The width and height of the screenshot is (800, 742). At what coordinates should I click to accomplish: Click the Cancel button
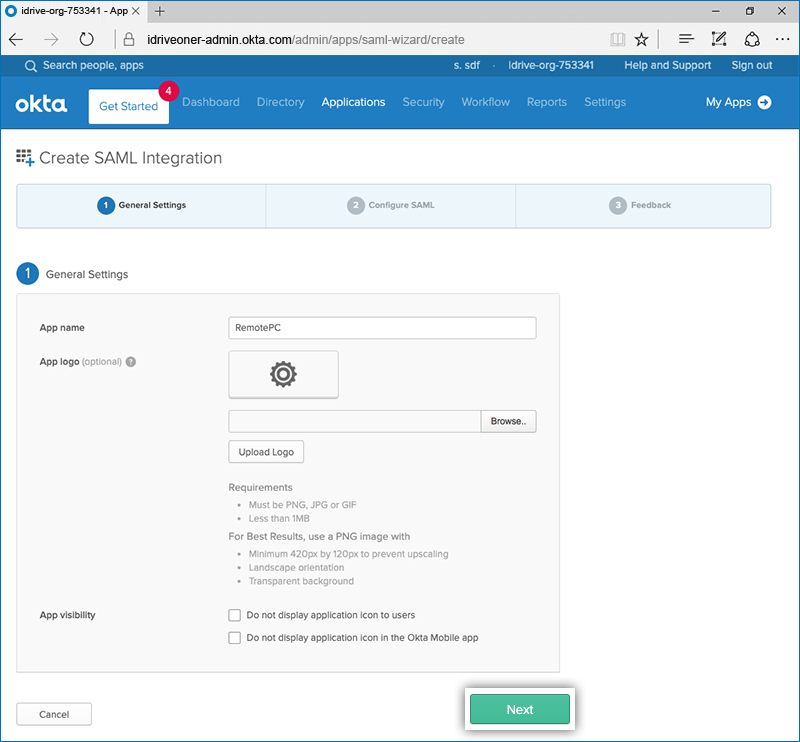coord(54,714)
